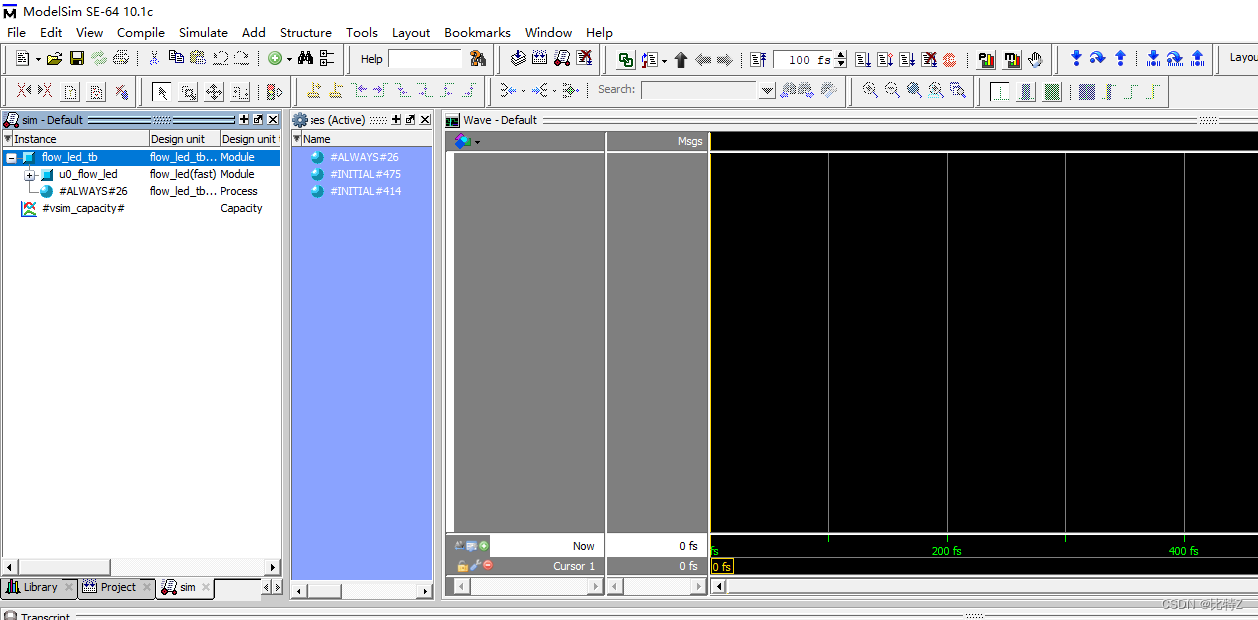Open the Simulate menu
This screenshot has width=1258, height=620.
tap(203, 32)
